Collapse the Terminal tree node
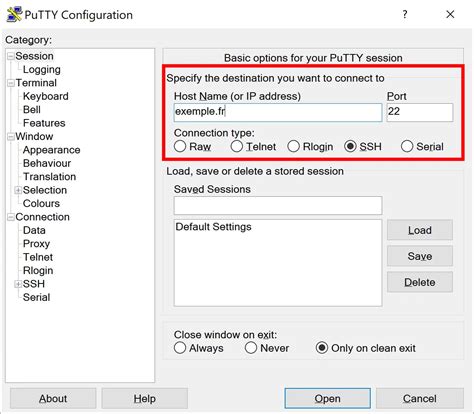This screenshot has width=474, height=414. coord(11,83)
